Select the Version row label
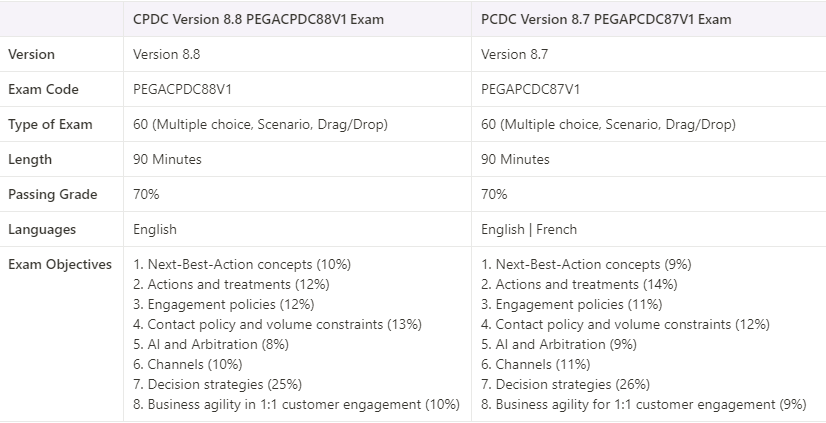The height and width of the screenshot is (423, 826). tap(31, 54)
